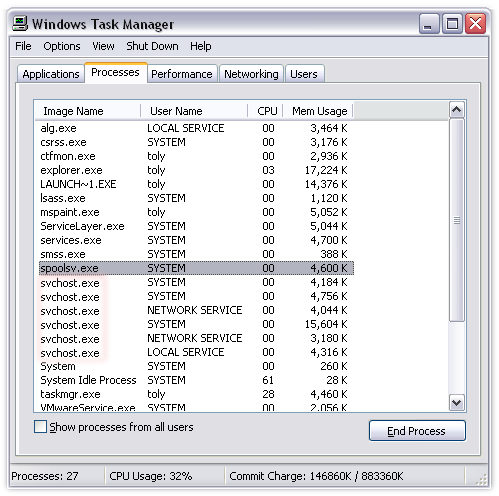Click the scrollbar down arrow

456,402
